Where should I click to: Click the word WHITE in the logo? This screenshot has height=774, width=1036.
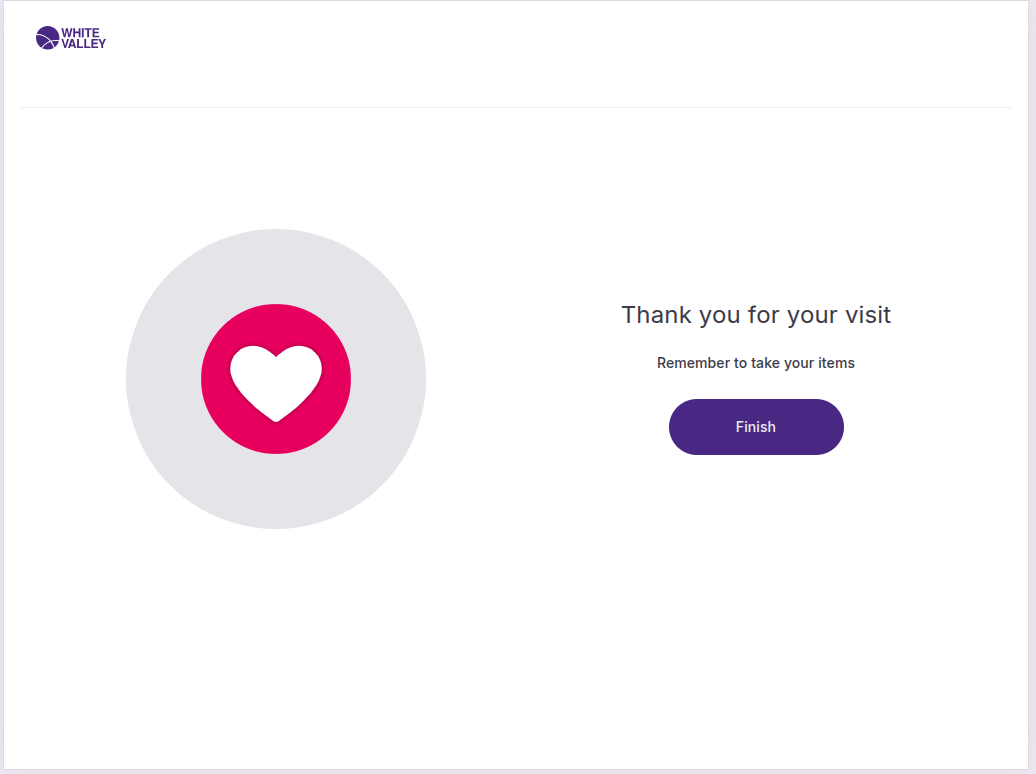80,33
